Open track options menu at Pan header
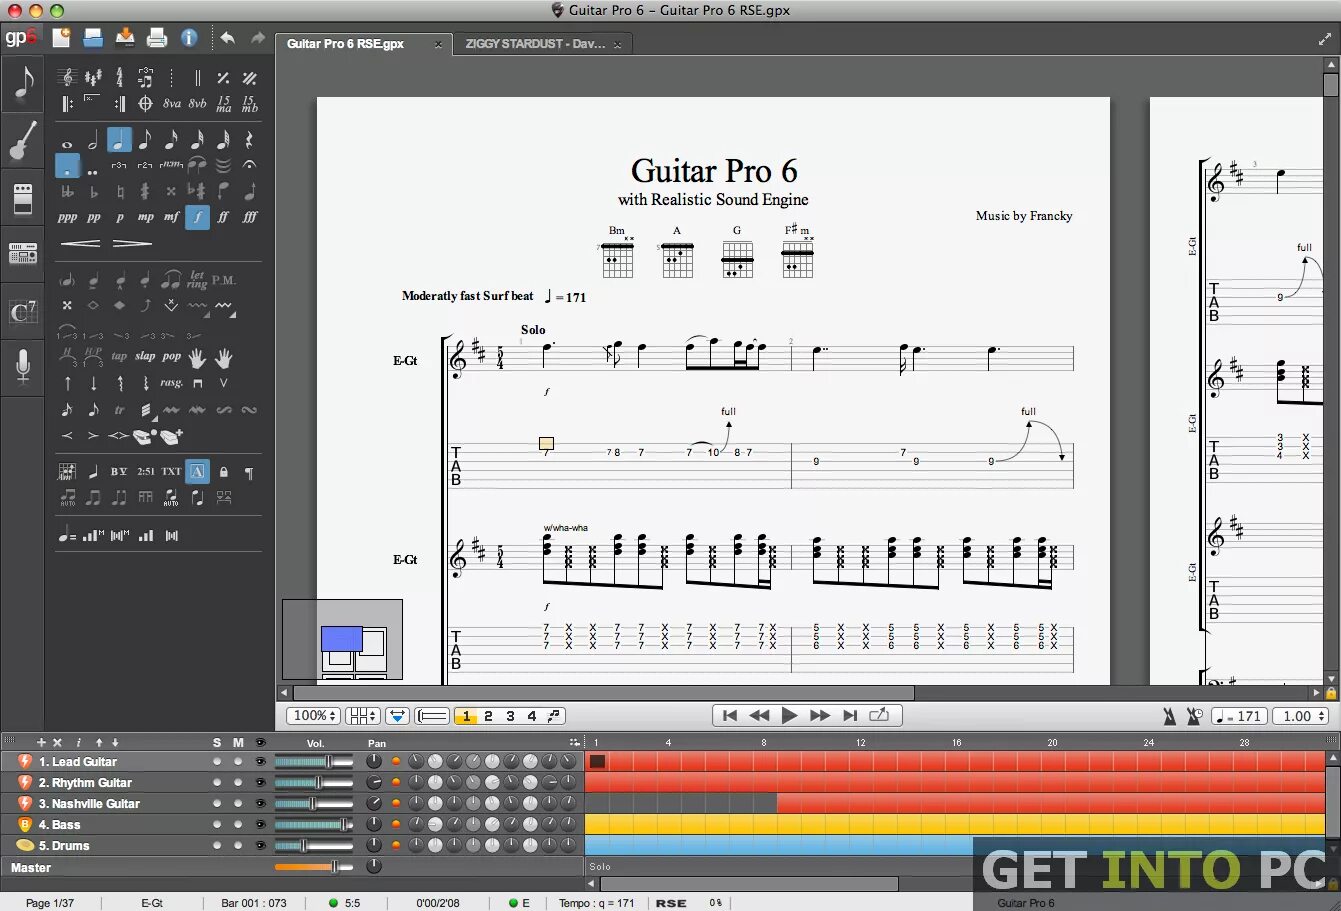 574,742
